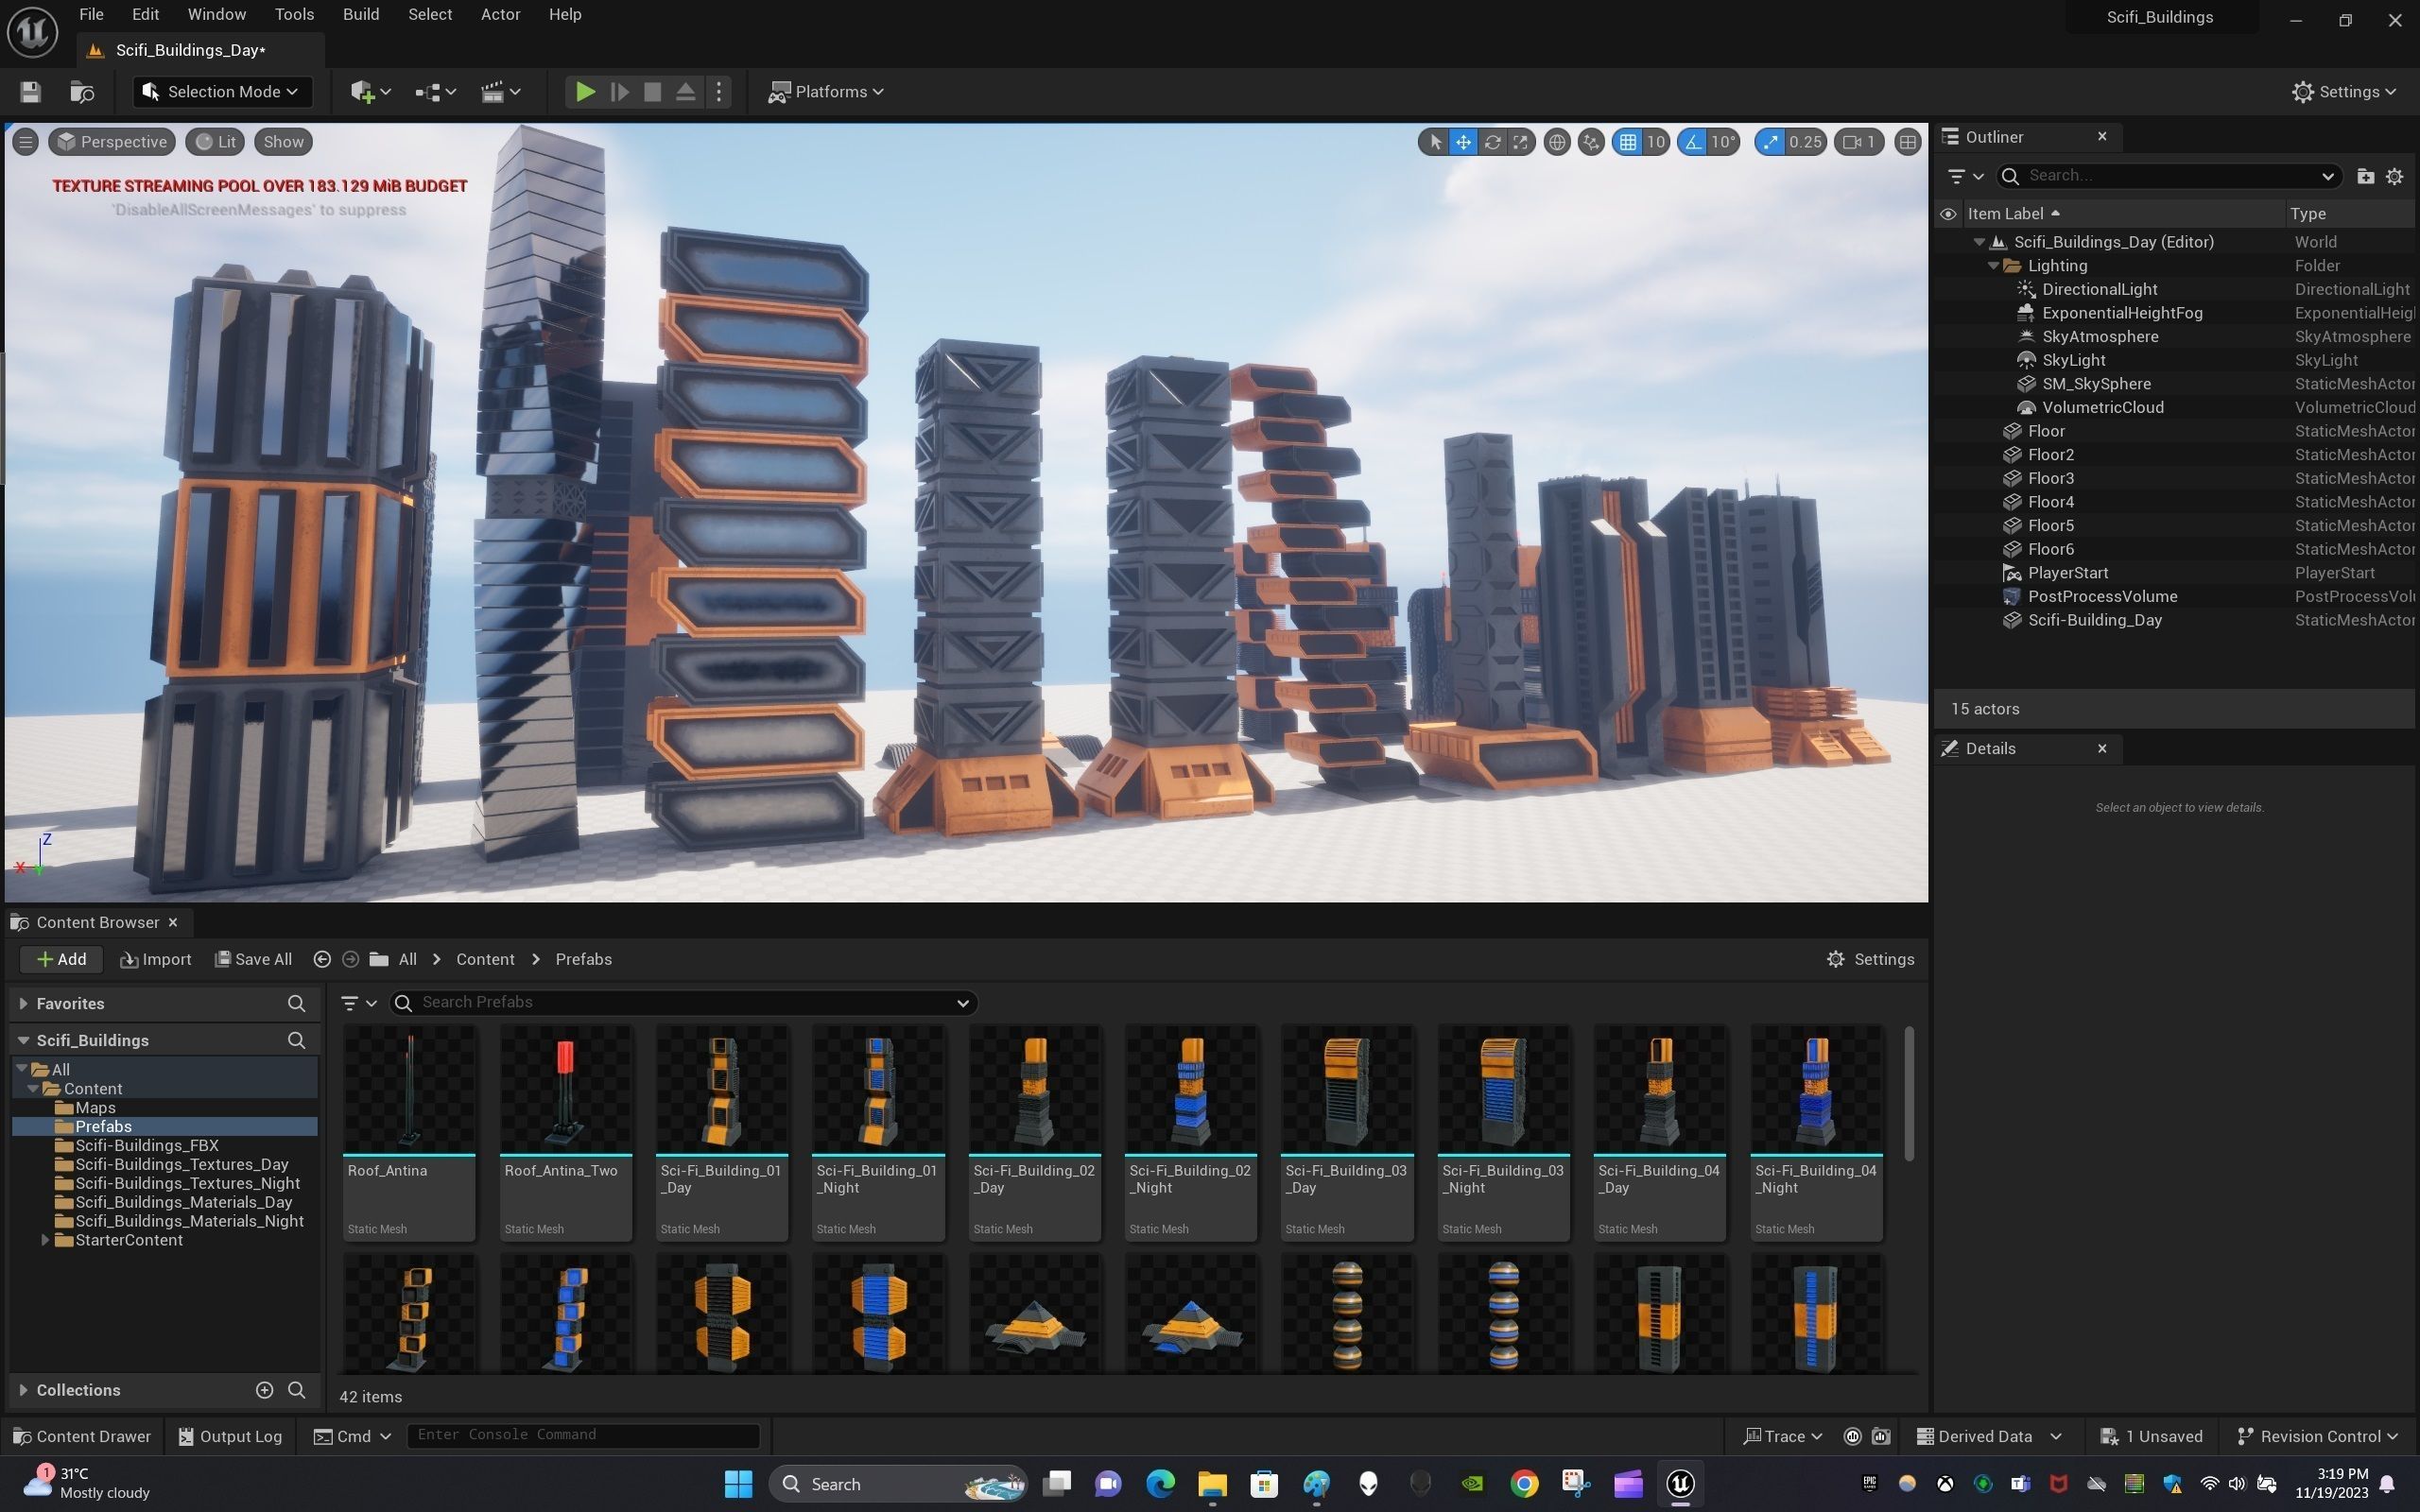Open the Build menu
Viewport: 2420px width, 1512px height.
pos(360,14)
